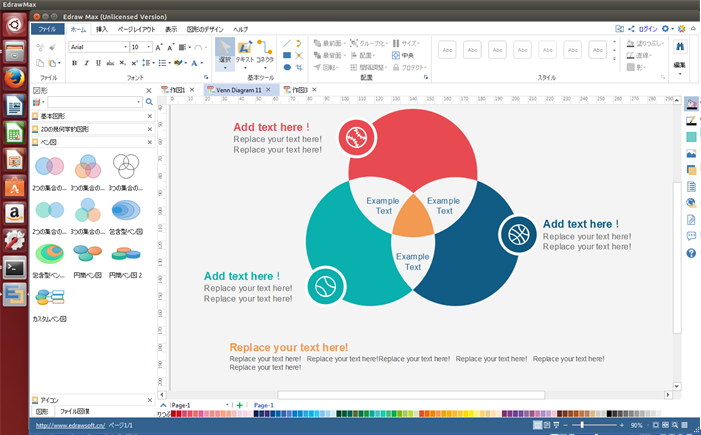This screenshot has height=435, width=701.
Task: Add a new page with the plus icon
Action: (240, 405)
